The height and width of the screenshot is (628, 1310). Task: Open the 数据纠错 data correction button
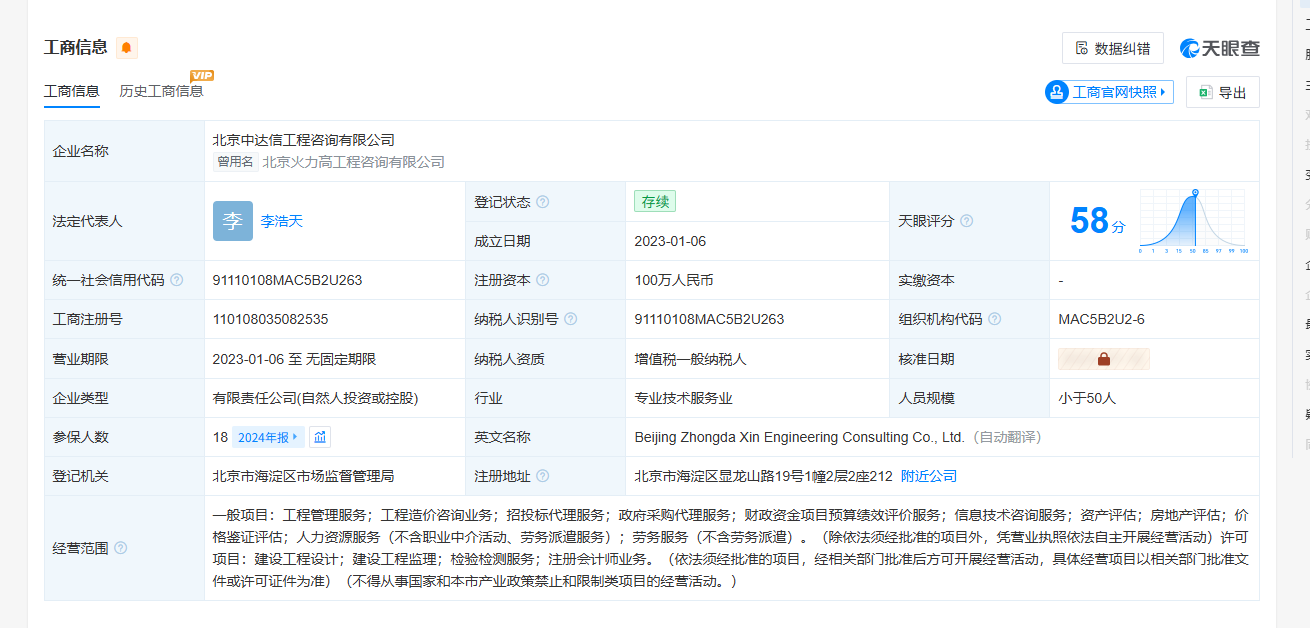coord(1112,48)
